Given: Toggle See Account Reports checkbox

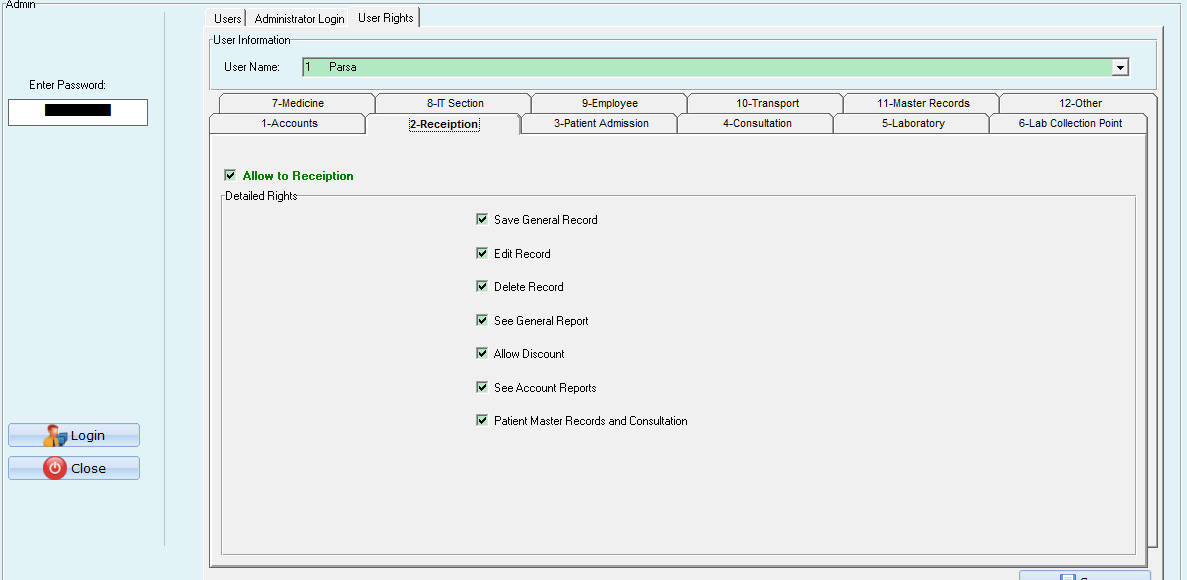Looking at the screenshot, I should coord(481,387).
